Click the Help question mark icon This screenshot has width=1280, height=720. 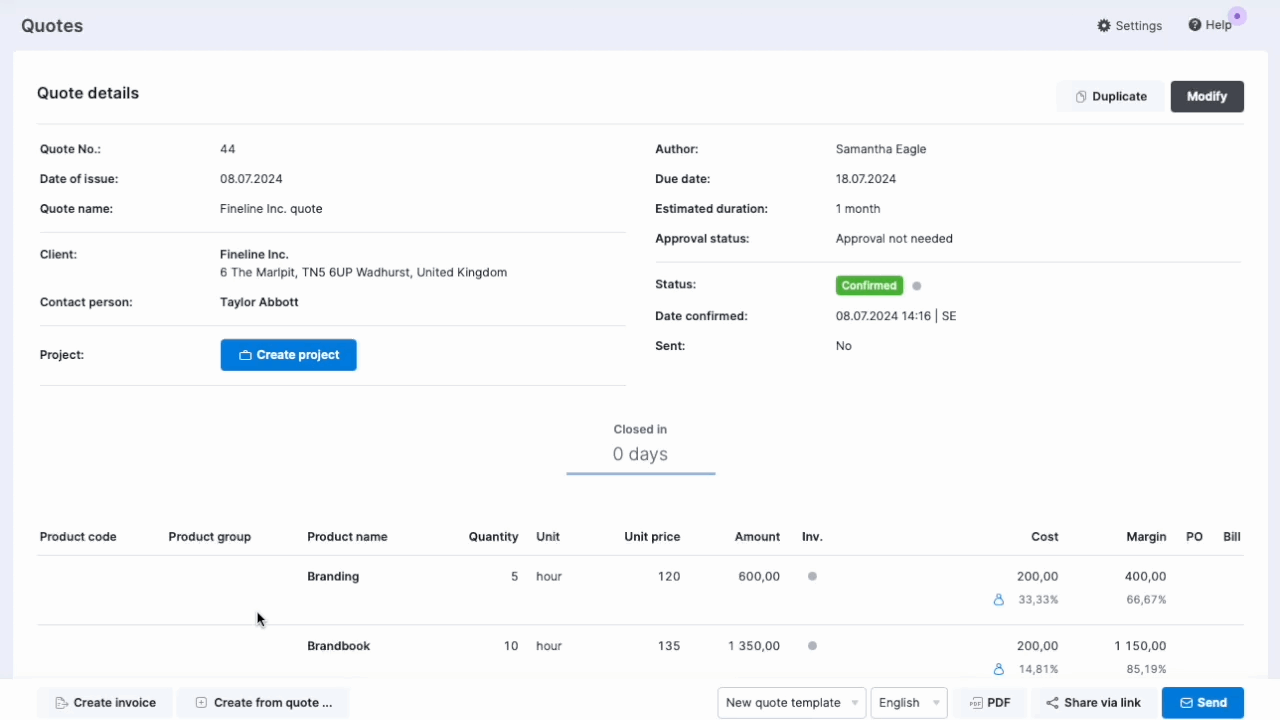(x=1194, y=25)
